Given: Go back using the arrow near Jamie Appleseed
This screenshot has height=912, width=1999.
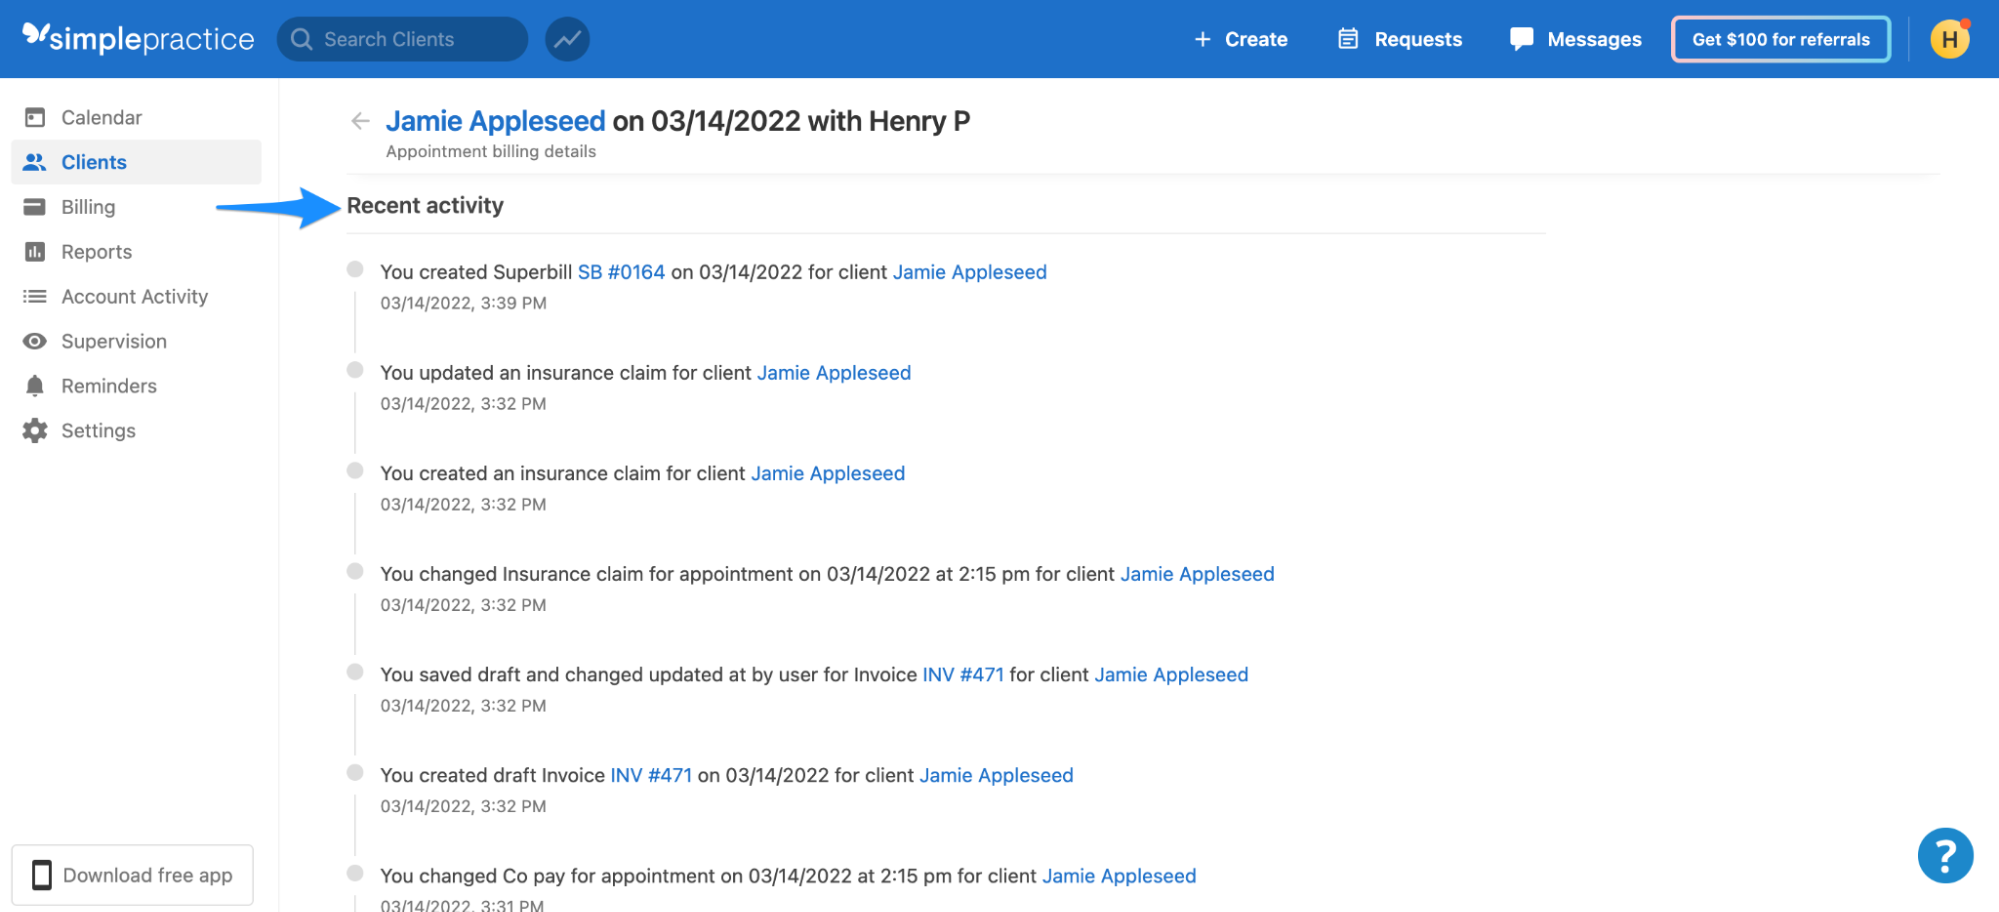Looking at the screenshot, I should pyautogui.click(x=360, y=120).
